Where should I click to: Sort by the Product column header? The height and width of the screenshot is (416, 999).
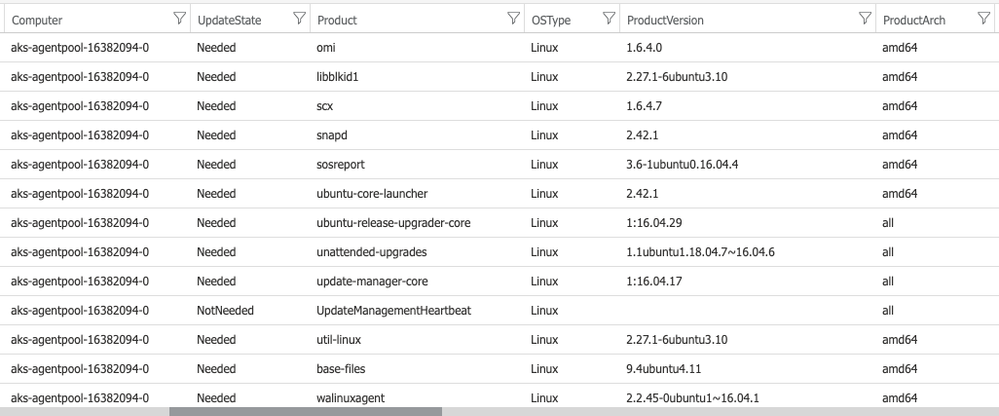click(x=337, y=20)
